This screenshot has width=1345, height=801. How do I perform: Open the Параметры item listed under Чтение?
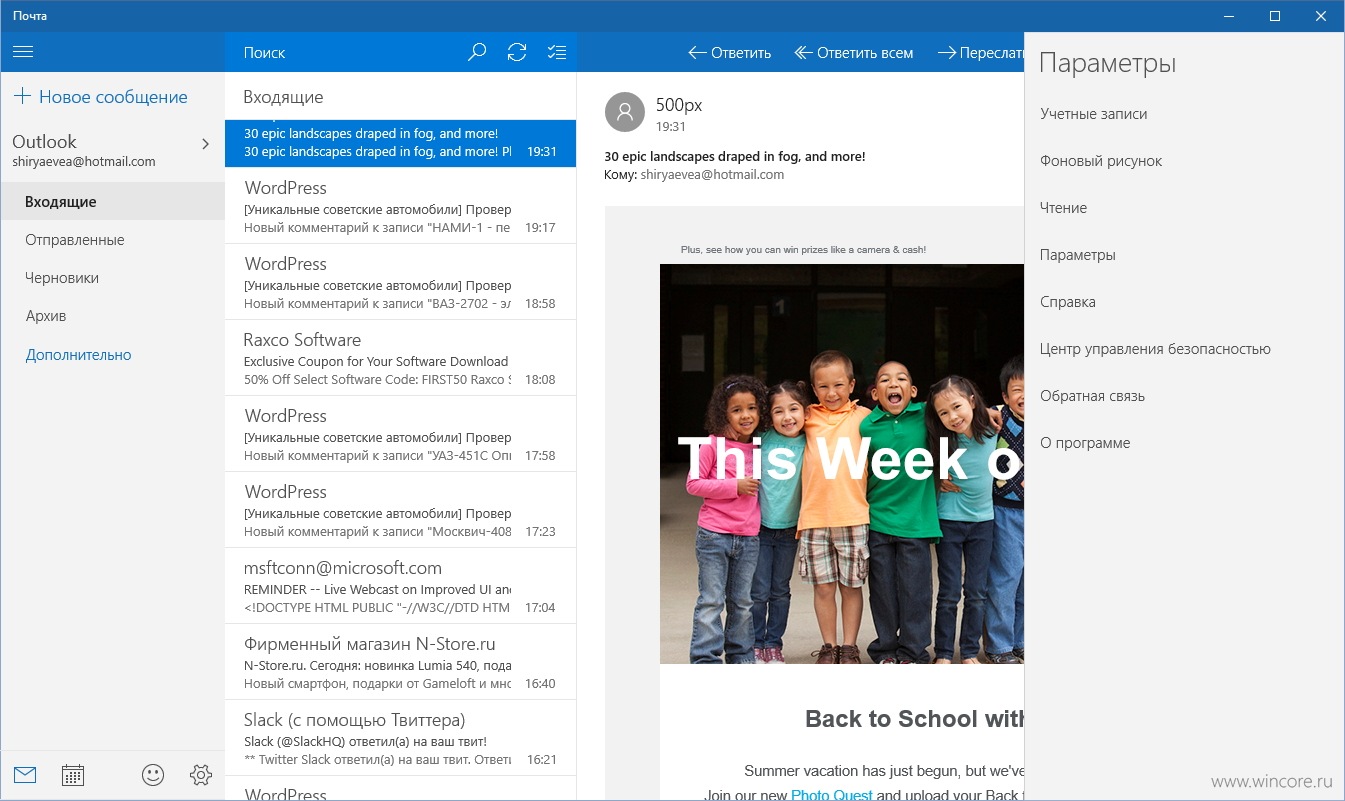pos(1078,255)
